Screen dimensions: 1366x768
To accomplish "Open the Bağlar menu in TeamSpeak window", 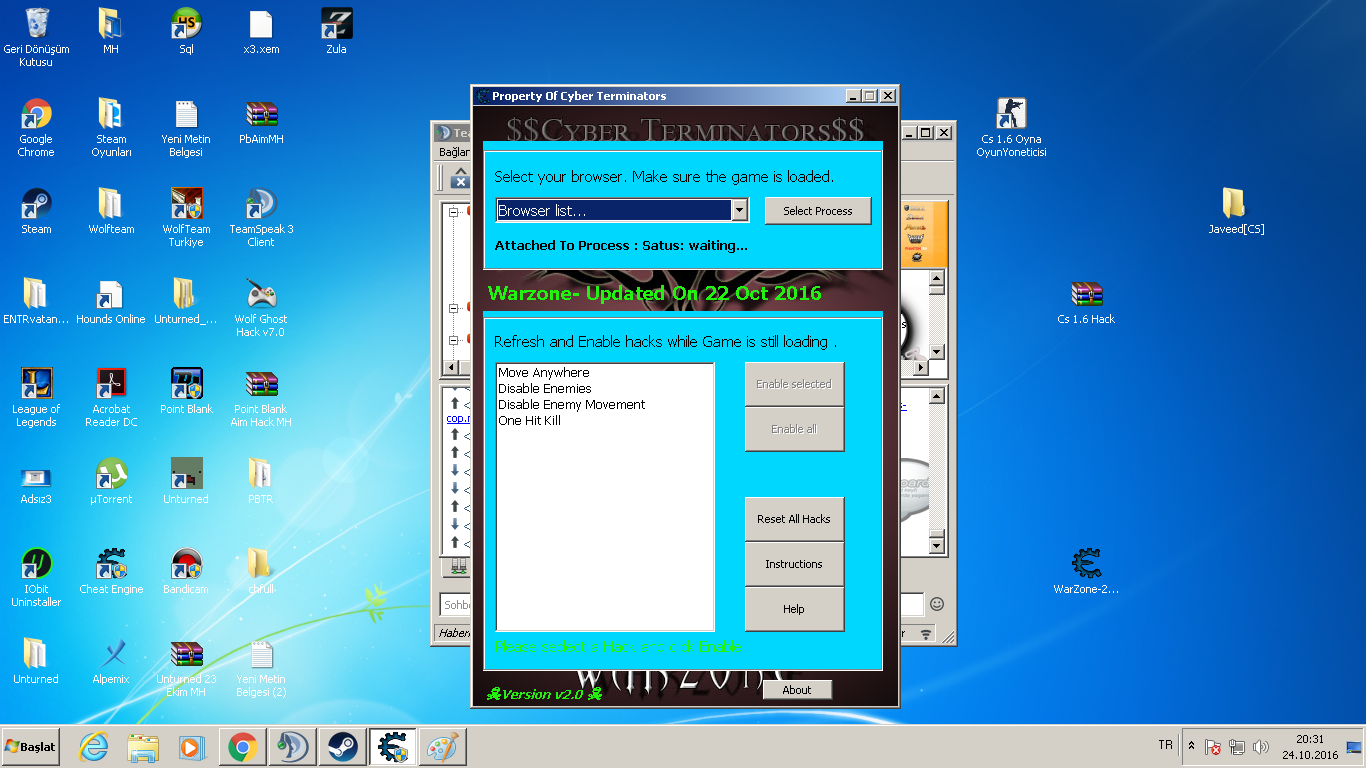I will (x=454, y=152).
